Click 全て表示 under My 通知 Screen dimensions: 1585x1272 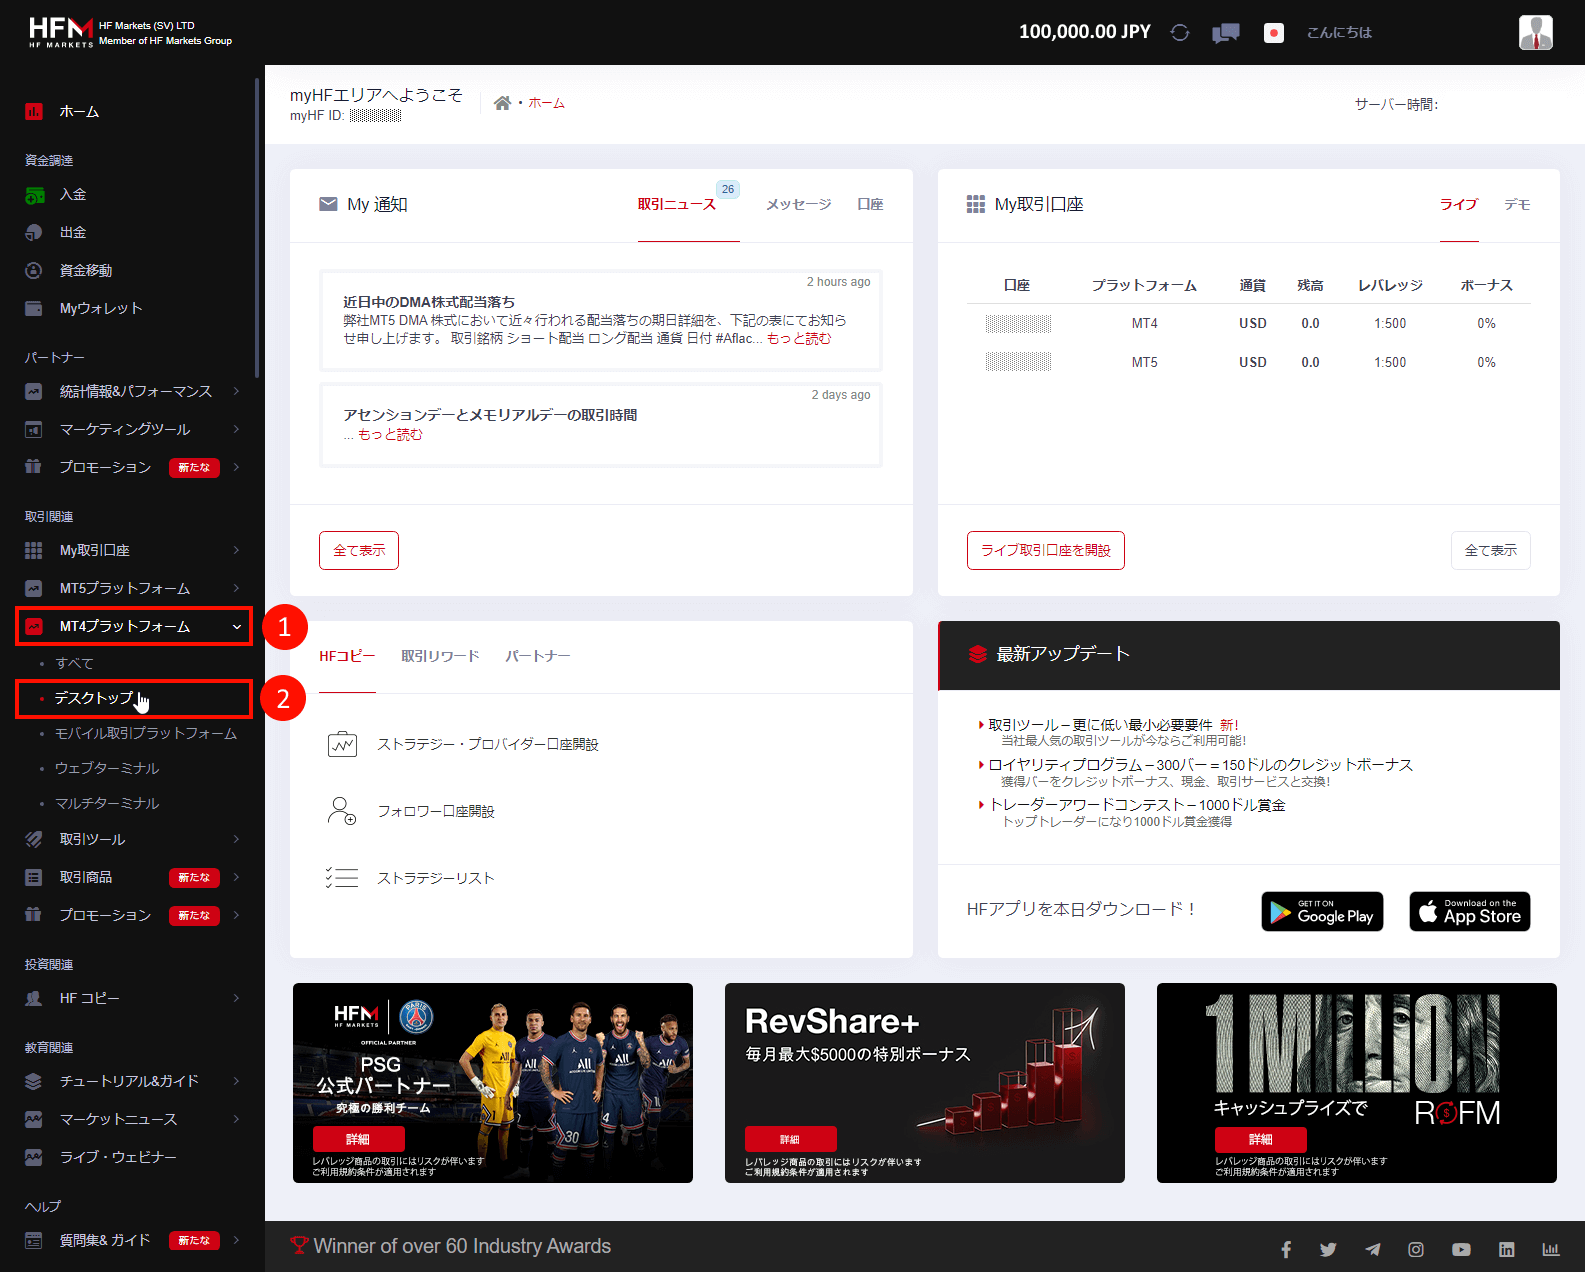tap(359, 550)
